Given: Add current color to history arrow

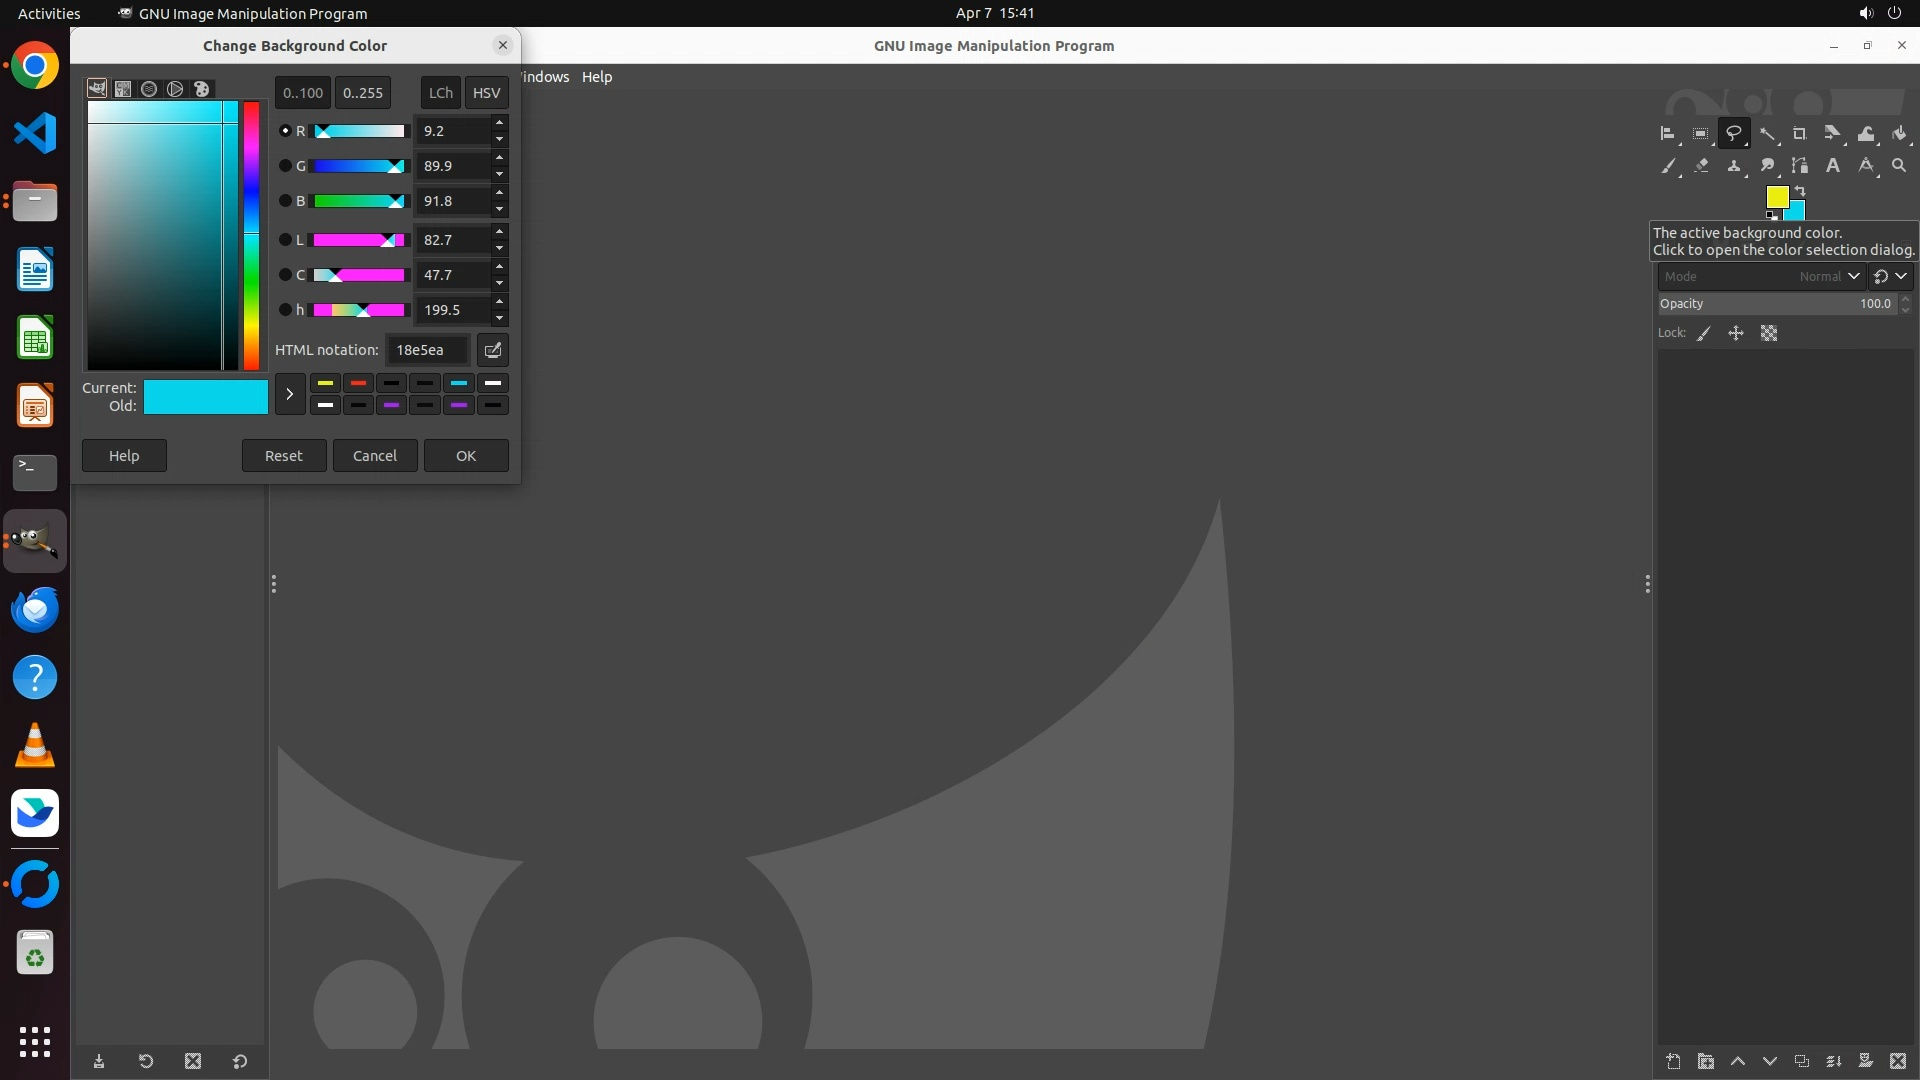Looking at the screenshot, I should click(289, 394).
